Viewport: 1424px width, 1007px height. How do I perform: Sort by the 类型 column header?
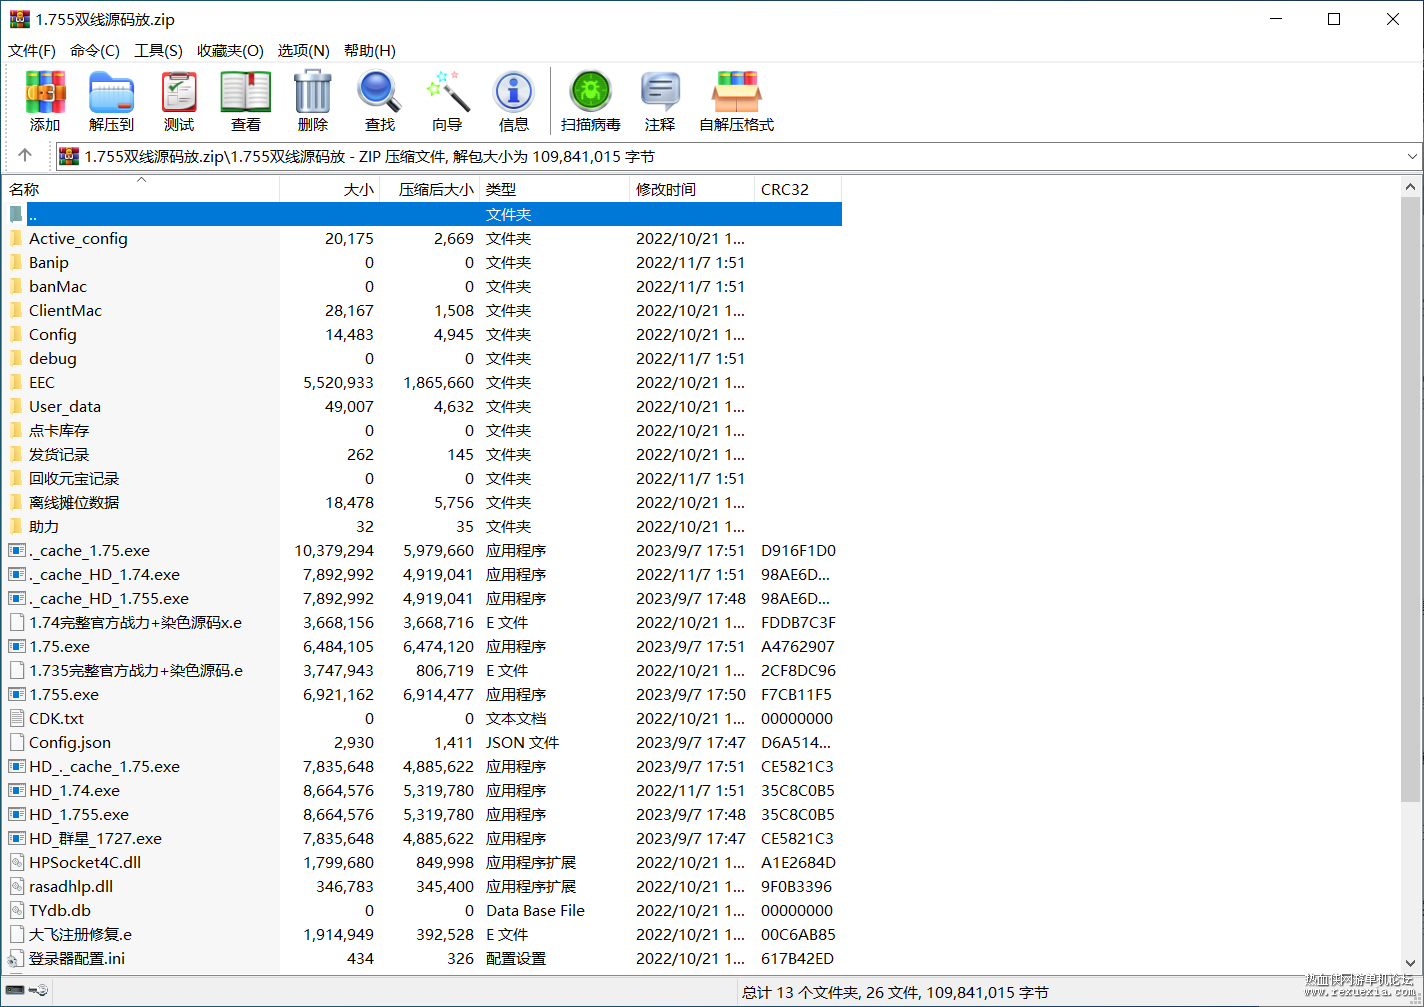pyautogui.click(x=555, y=189)
